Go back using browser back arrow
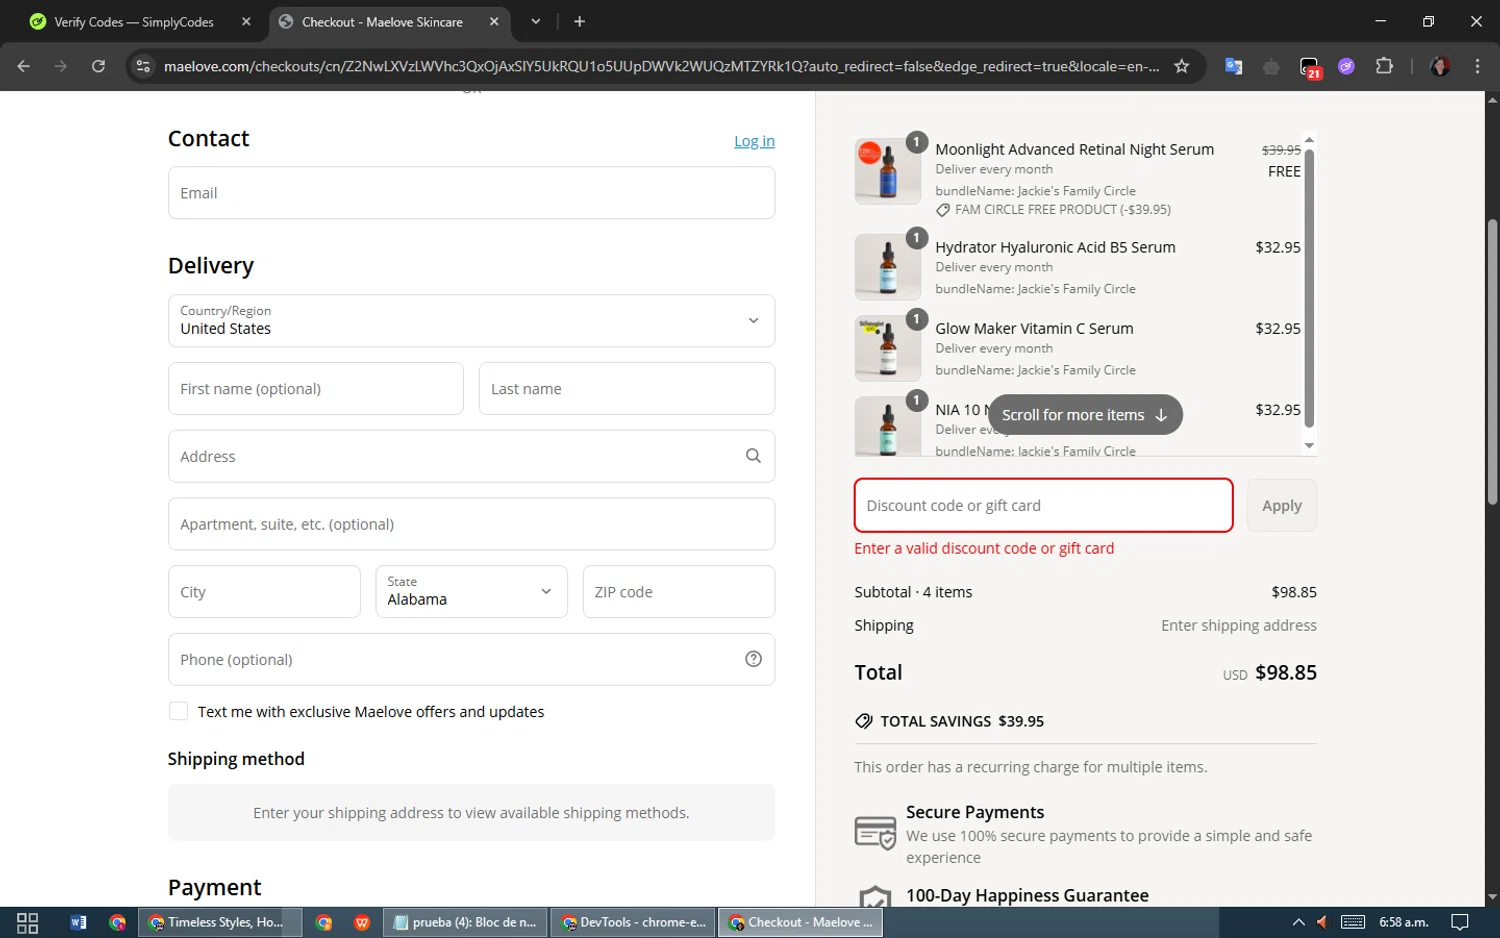The width and height of the screenshot is (1500, 938). (23, 66)
